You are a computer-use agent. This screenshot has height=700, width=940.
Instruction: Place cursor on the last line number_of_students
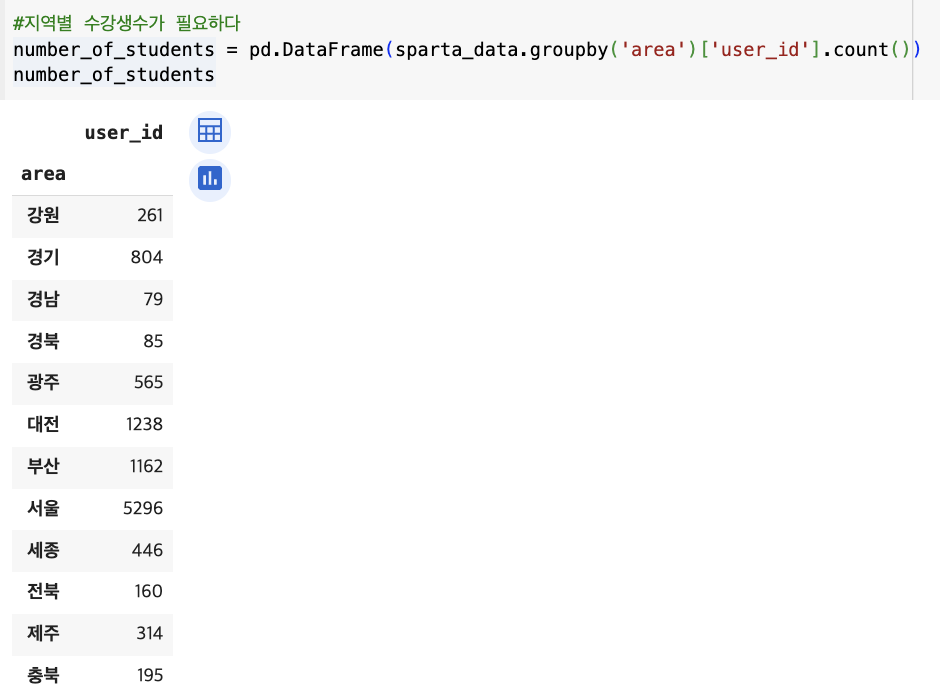(114, 74)
